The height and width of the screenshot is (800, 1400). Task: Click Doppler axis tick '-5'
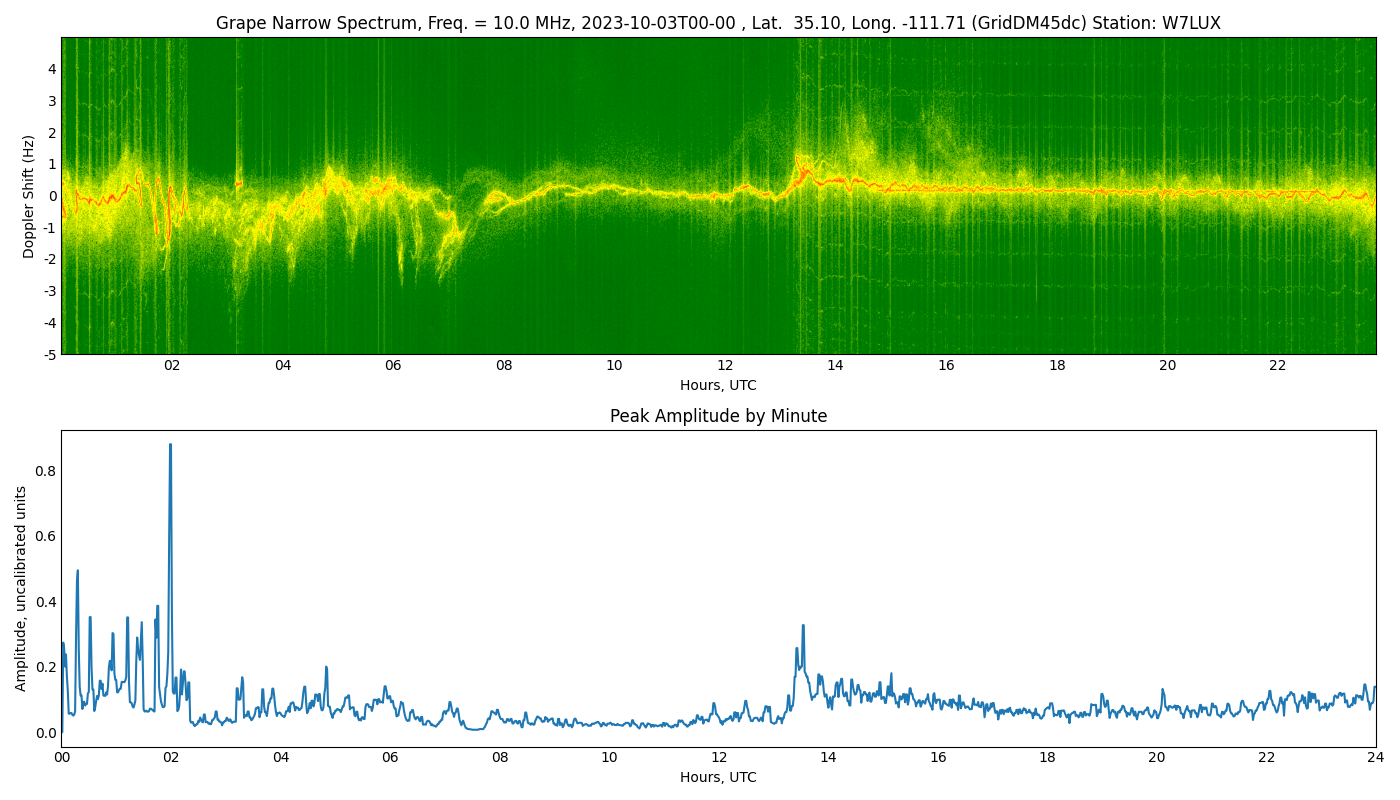click(x=49, y=354)
